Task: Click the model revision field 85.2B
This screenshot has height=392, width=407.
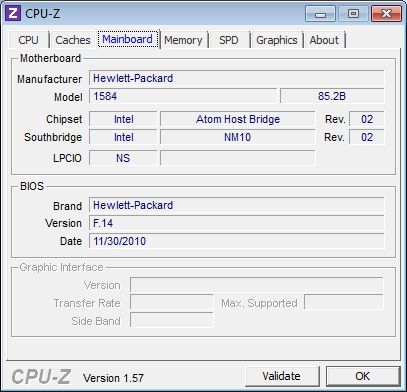Action: (x=332, y=96)
